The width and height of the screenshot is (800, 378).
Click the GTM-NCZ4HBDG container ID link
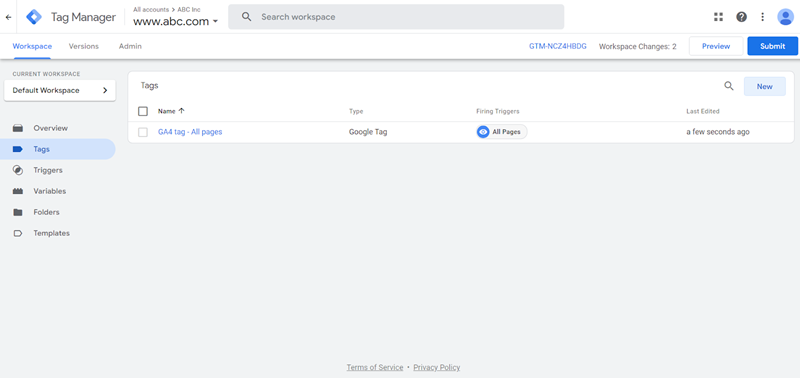558,46
